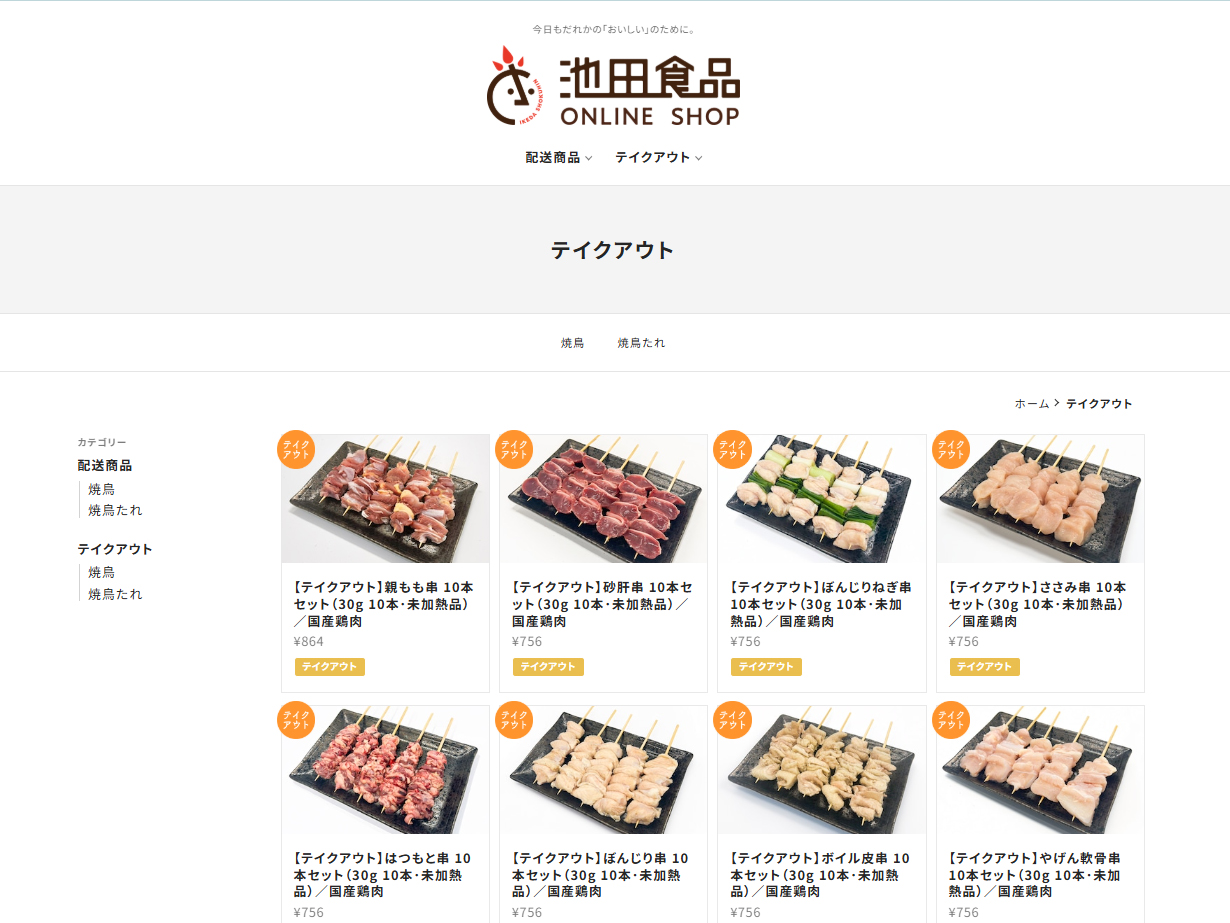Click orange takeout badge on 親もも串 product
The width and height of the screenshot is (1230, 923).
pyautogui.click(x=296, y=449)
